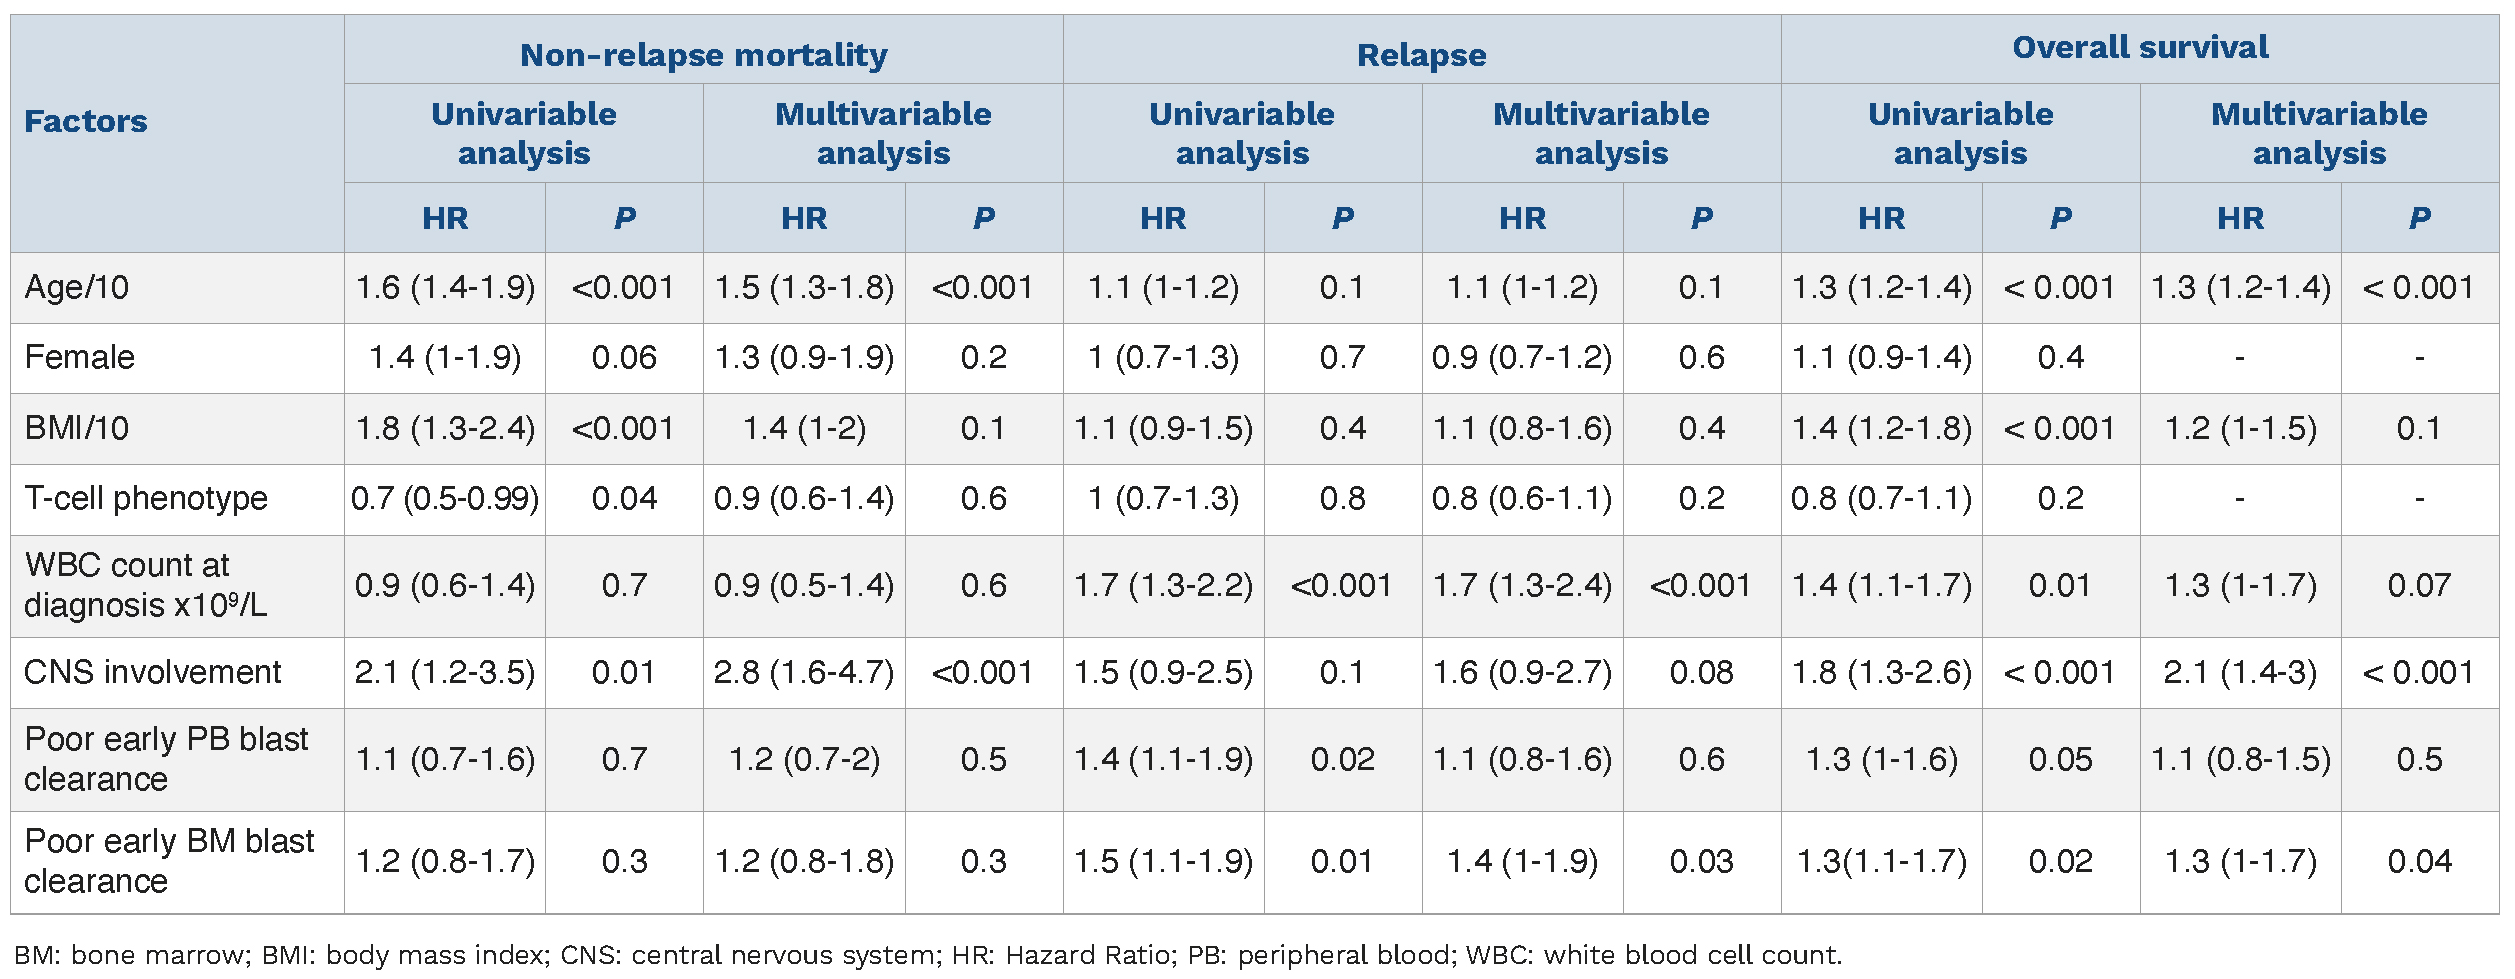The width and height of the screenshot is (2515, 979).
Task: Select the Overall survival header
Action: pyautogui.click(x=2140, y=47)
